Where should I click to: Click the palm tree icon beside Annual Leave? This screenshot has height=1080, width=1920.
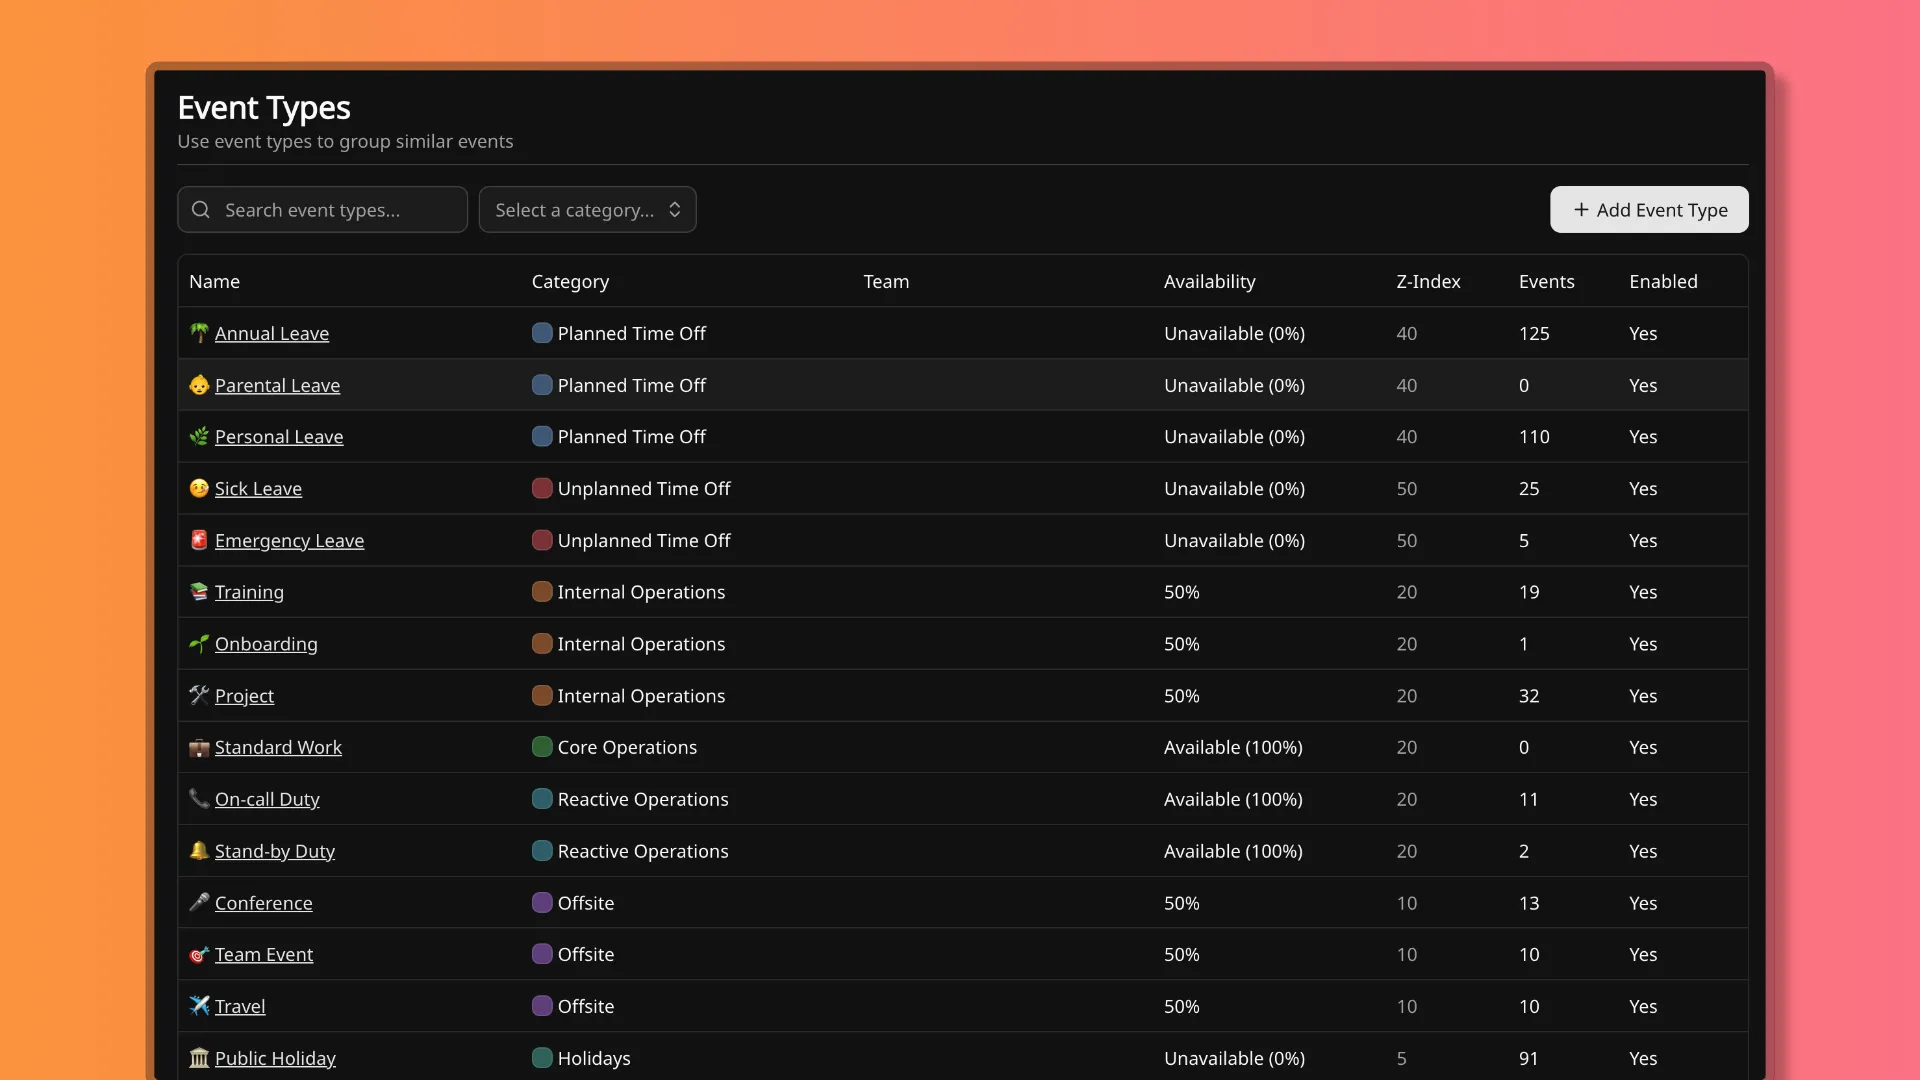click(199, 333)
